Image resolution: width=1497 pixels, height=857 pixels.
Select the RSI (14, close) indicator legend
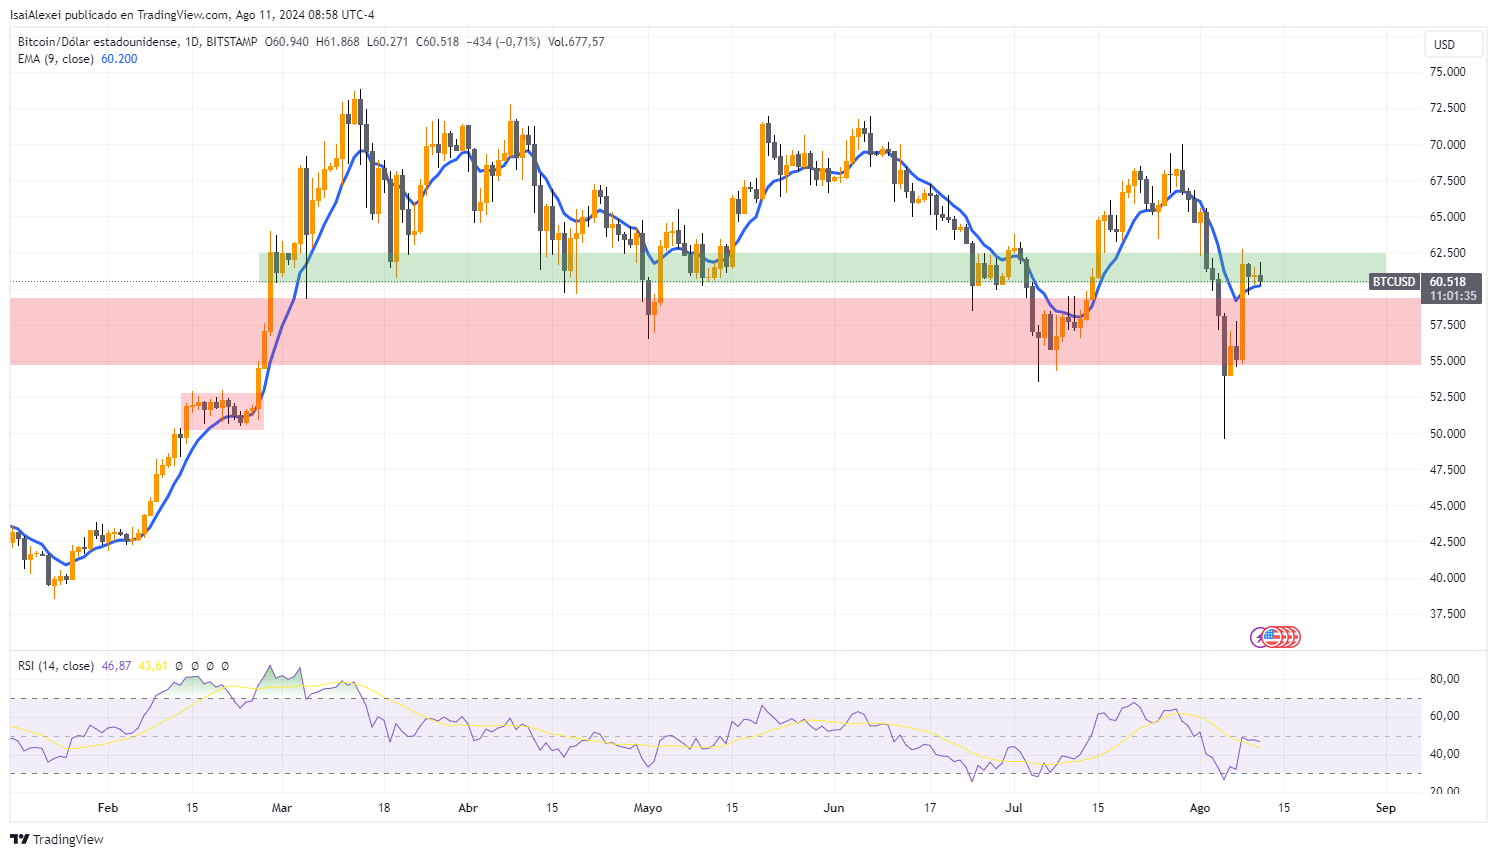click(56, 666)
